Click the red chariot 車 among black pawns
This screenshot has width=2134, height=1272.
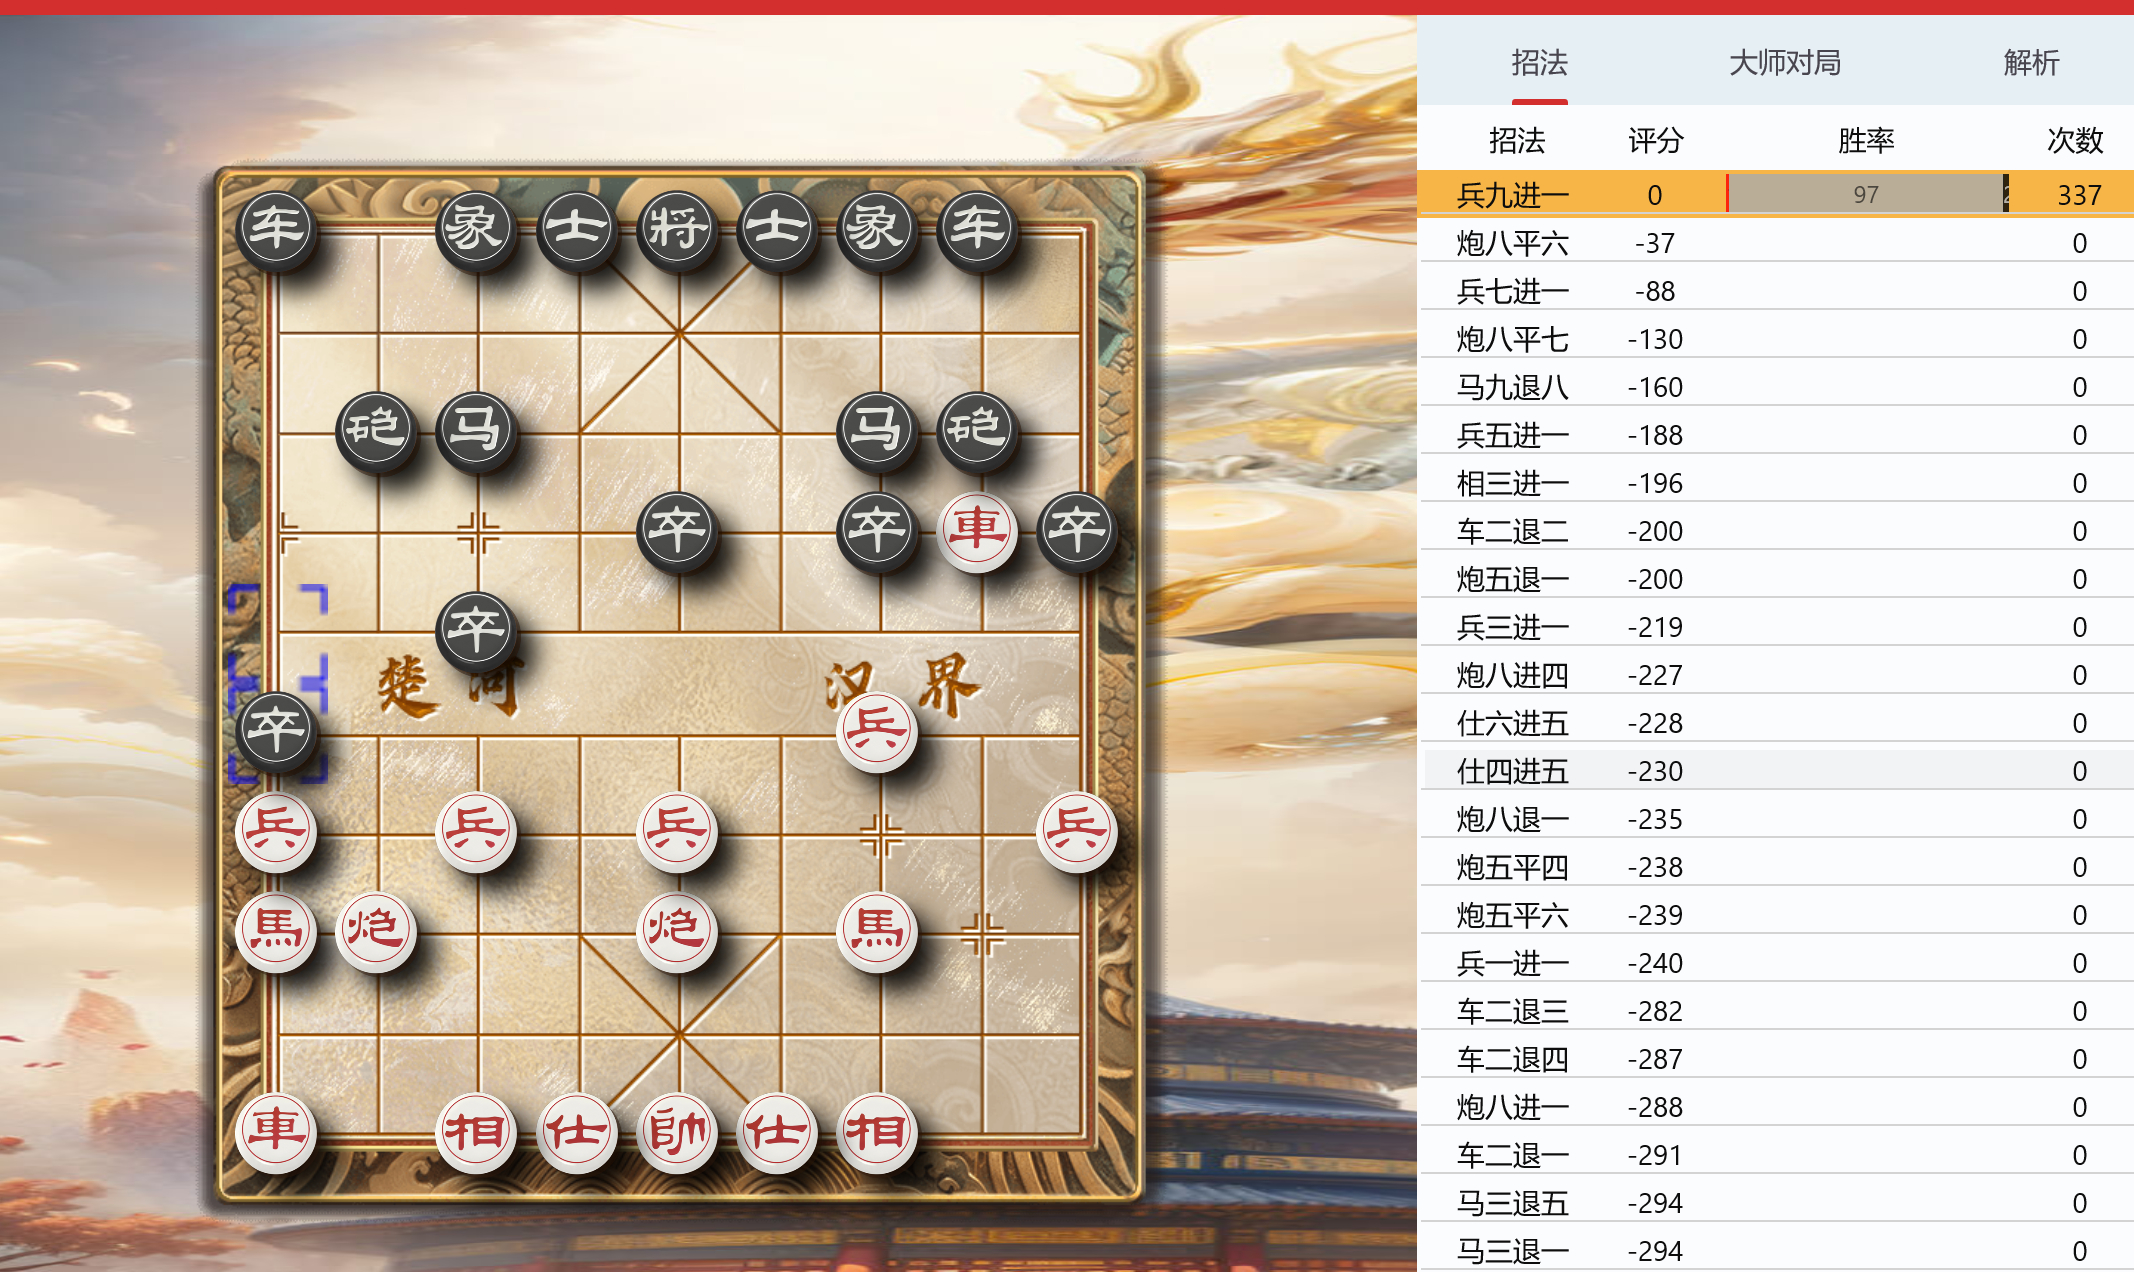coord(978,531)
